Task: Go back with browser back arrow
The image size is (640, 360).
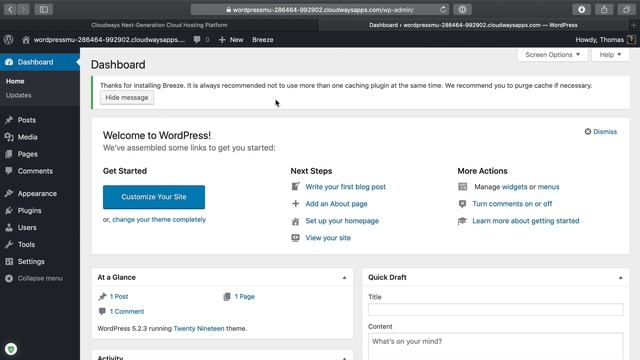Action: point(10,9)
